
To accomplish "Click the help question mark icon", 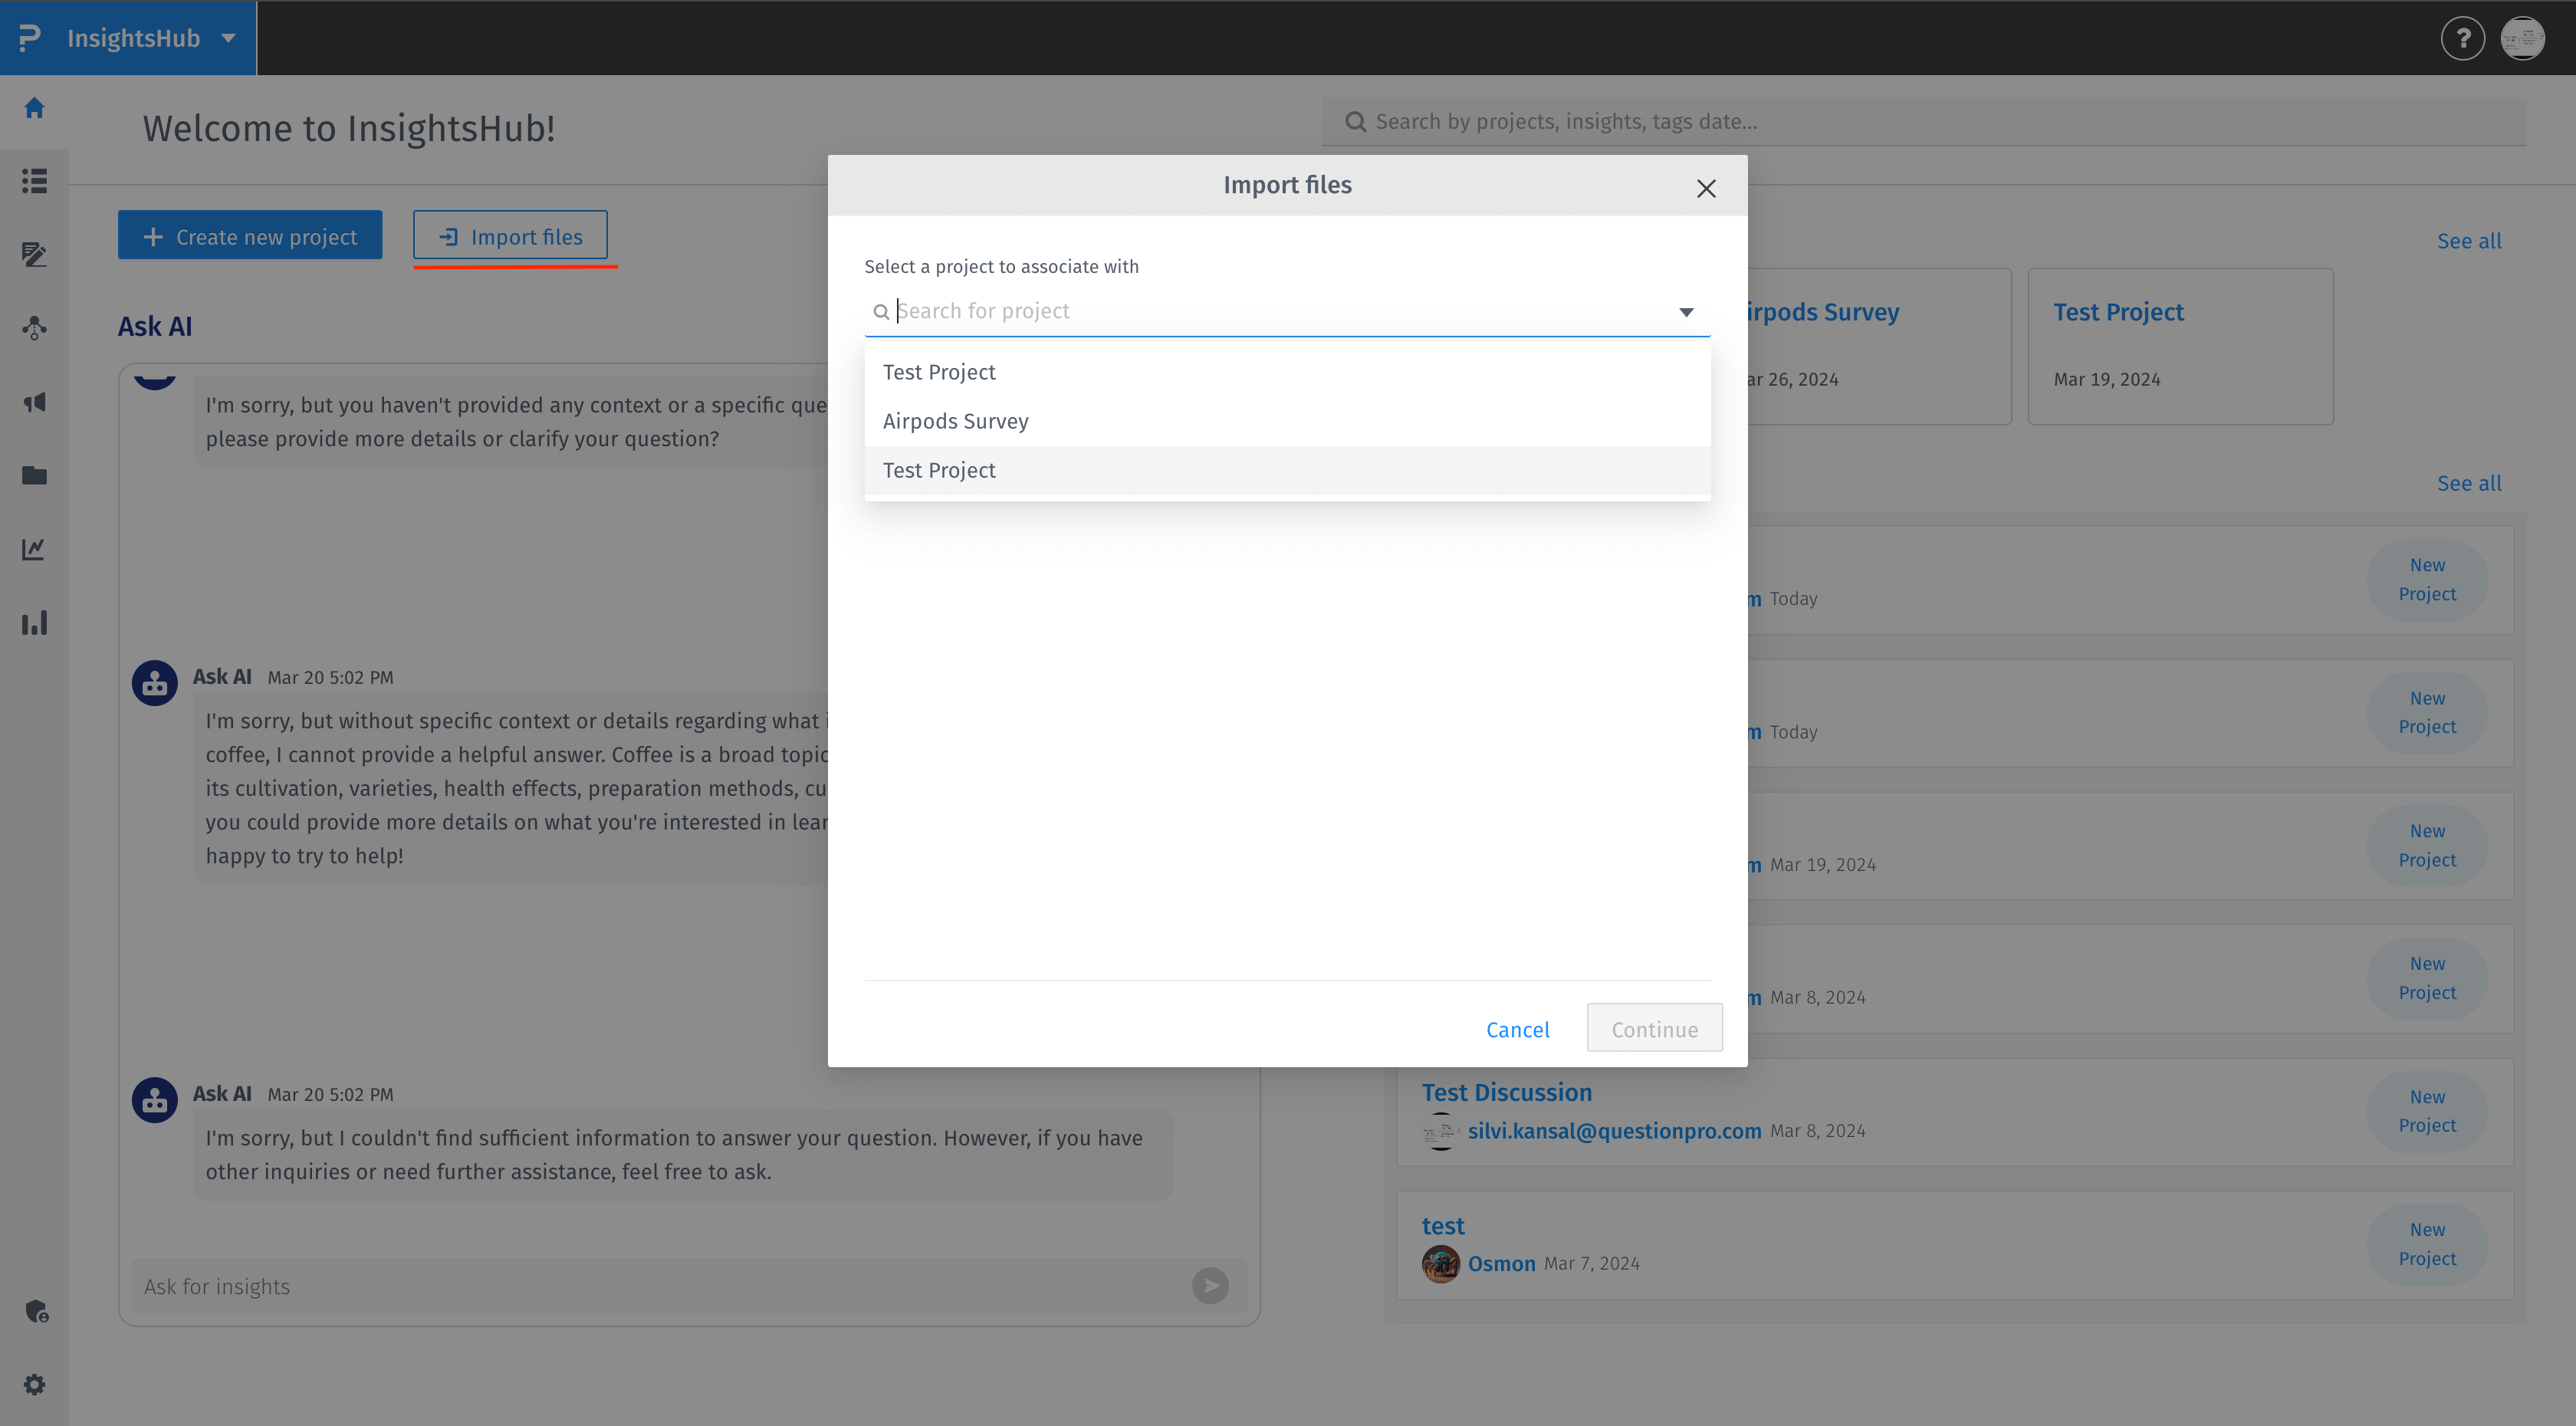I will [2462, 38].
